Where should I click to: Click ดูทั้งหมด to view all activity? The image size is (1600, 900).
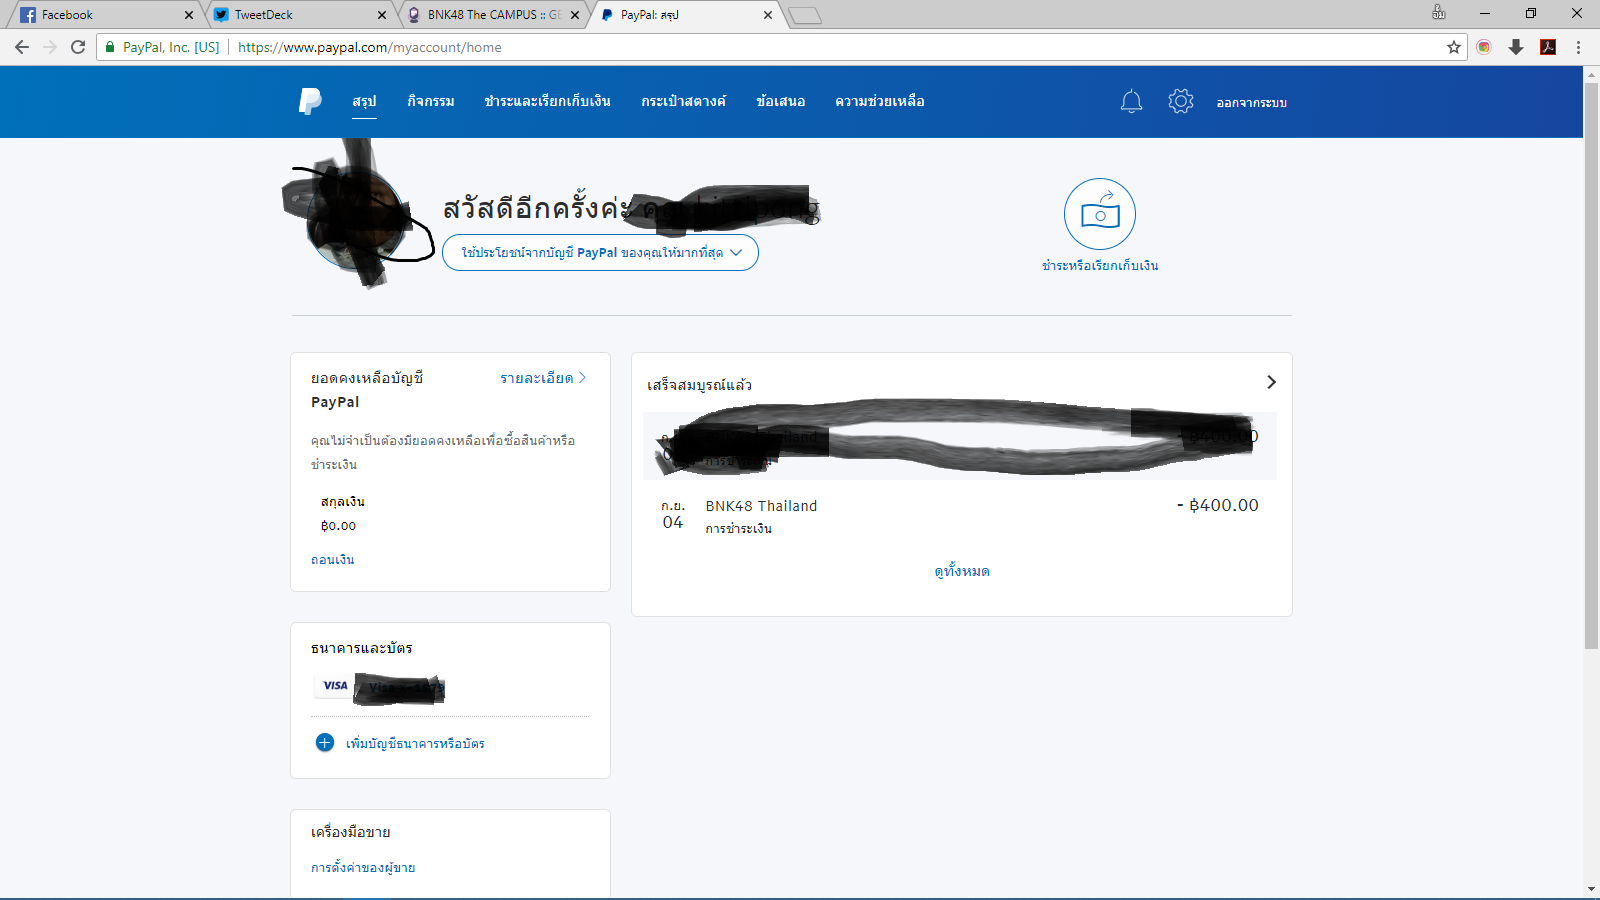point(962,571)
